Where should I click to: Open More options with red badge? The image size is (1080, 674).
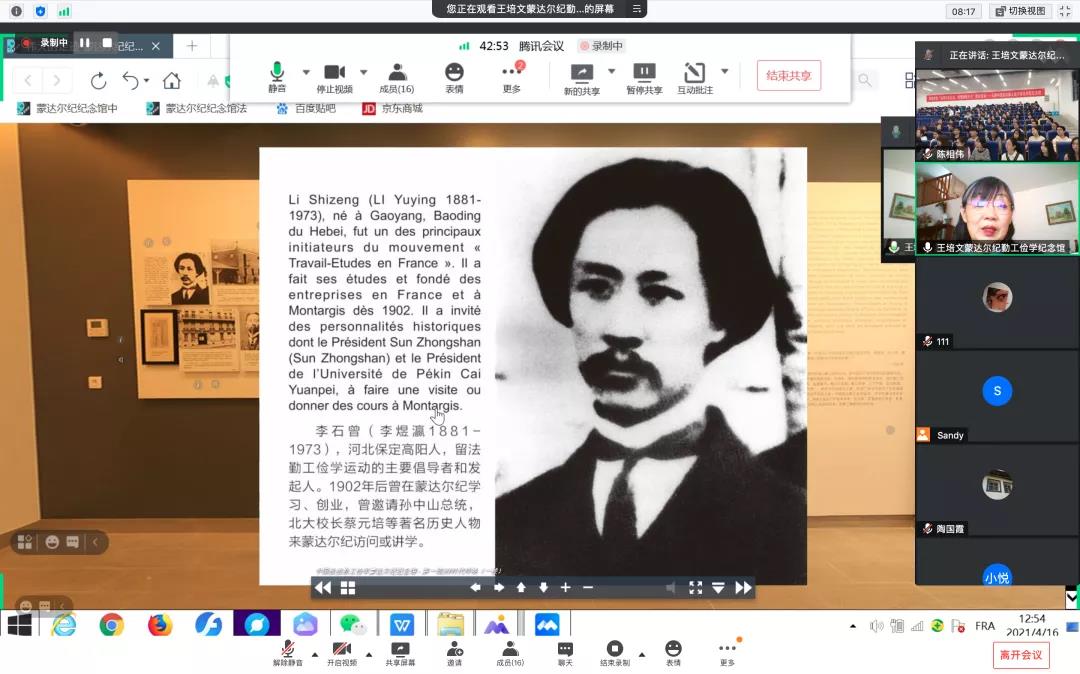(512, 76)
